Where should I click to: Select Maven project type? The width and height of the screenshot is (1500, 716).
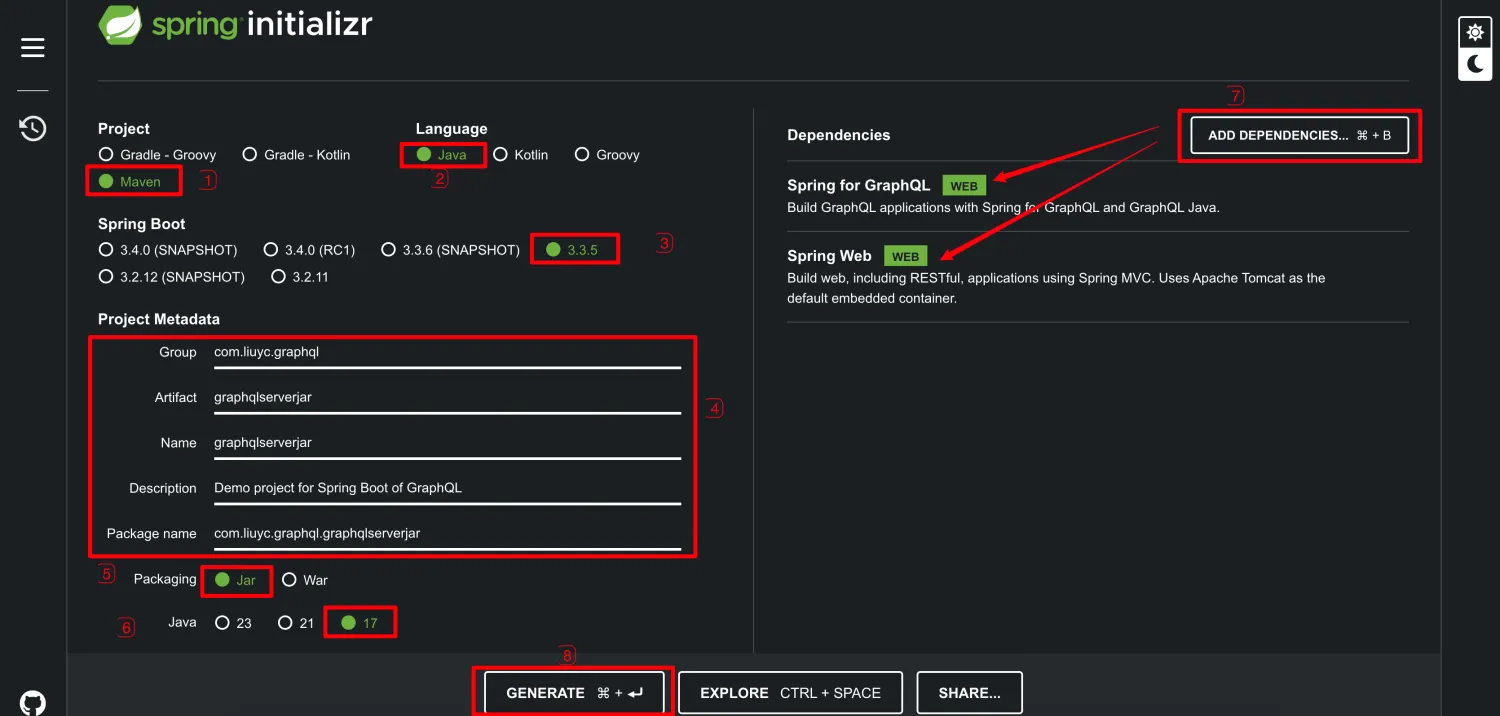click(x=129, y=182)
